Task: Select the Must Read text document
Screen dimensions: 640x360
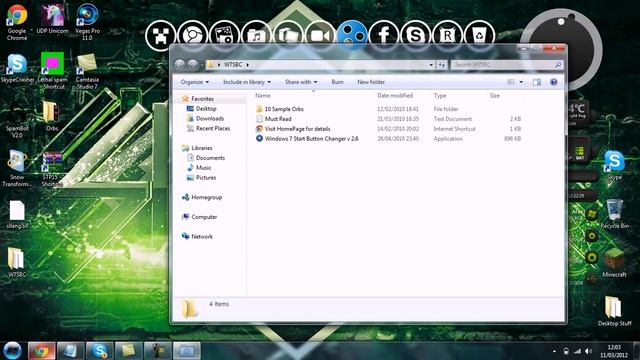Action: pyautogui.click(x=278, y=119)
